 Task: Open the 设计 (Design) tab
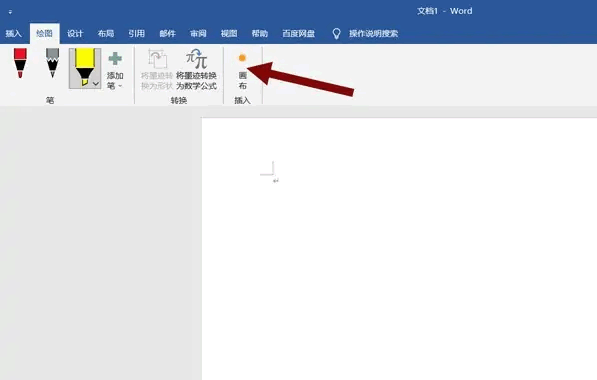tap(75, 34)
